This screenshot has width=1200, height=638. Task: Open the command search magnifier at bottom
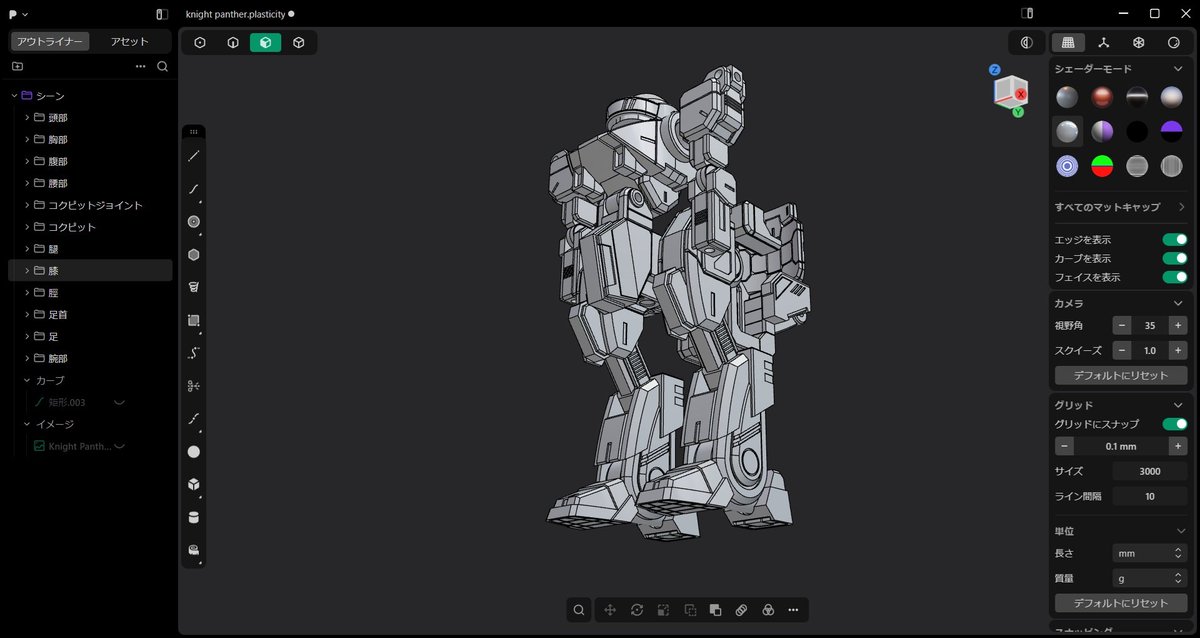(579, 610)
